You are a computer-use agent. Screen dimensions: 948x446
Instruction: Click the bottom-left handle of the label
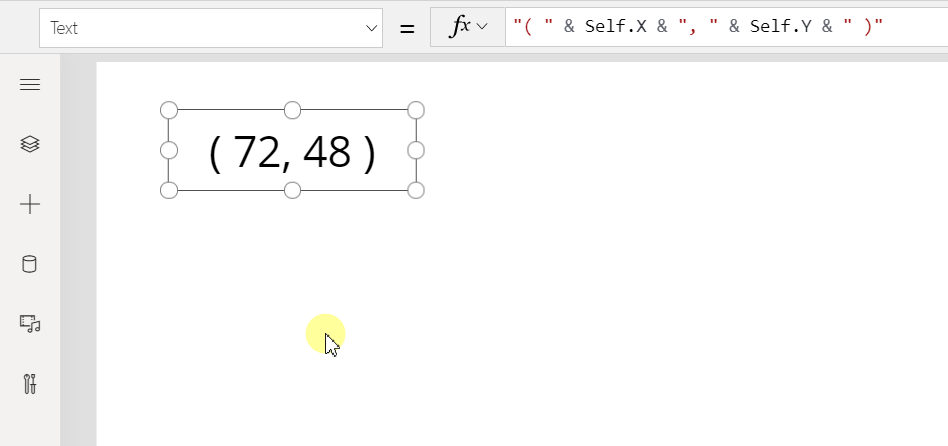pos(169,190)
